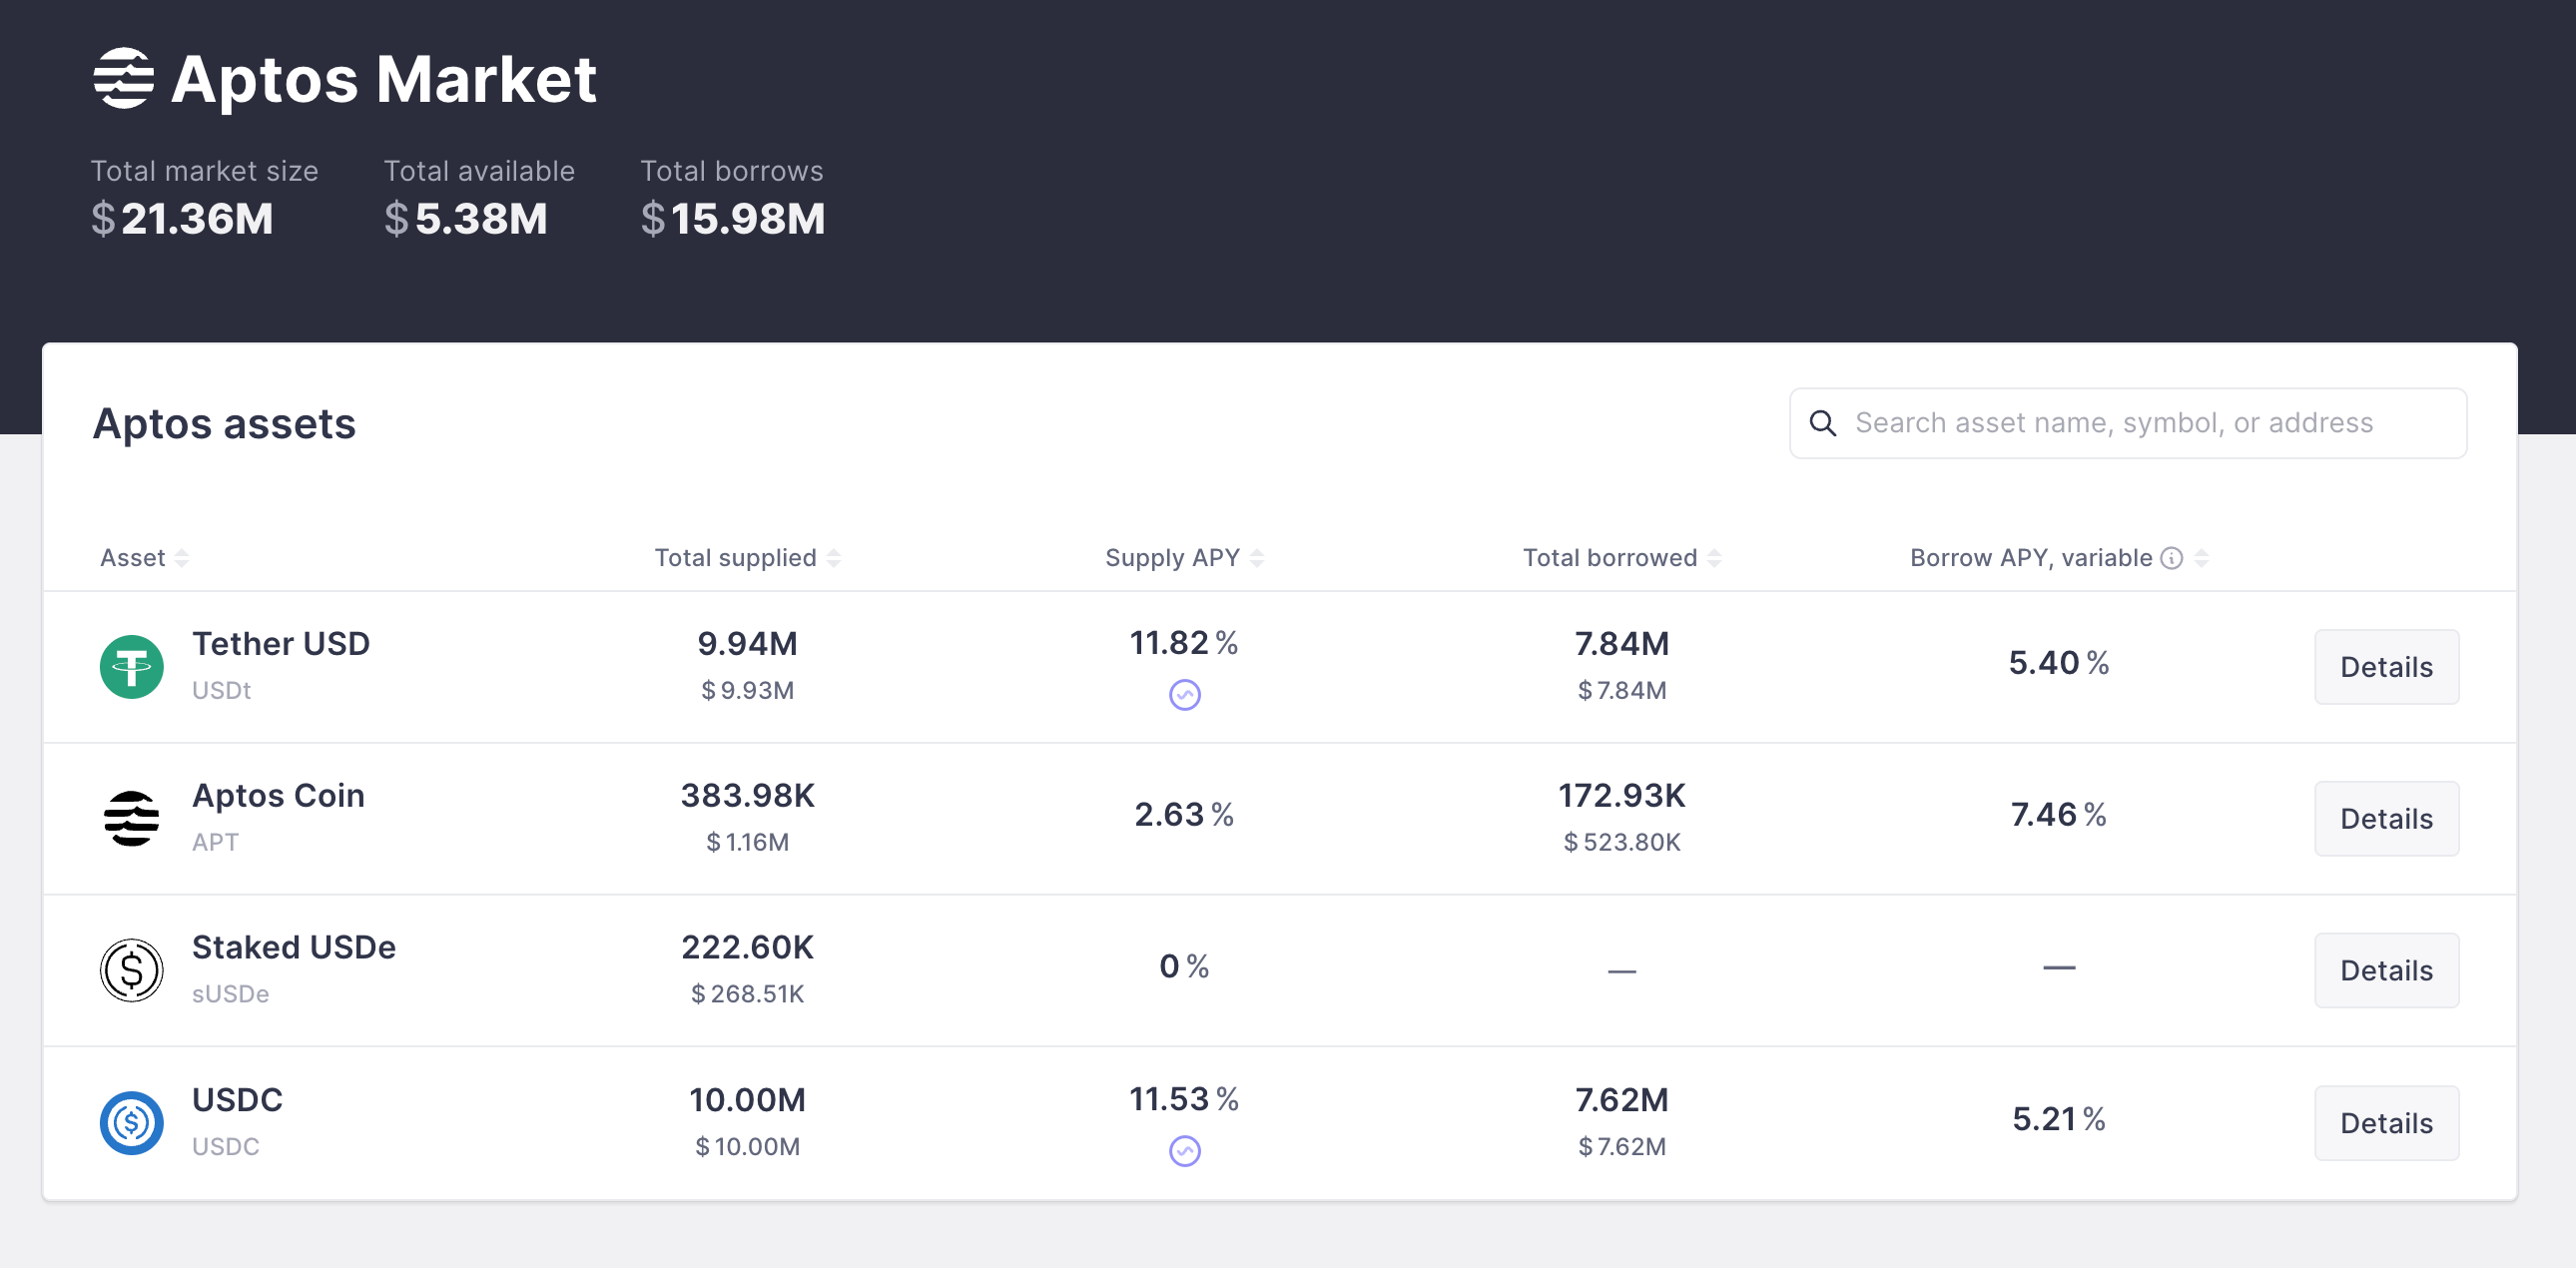Sort by Supply APY column header

pyautogui.click(x=1172, y=558)
